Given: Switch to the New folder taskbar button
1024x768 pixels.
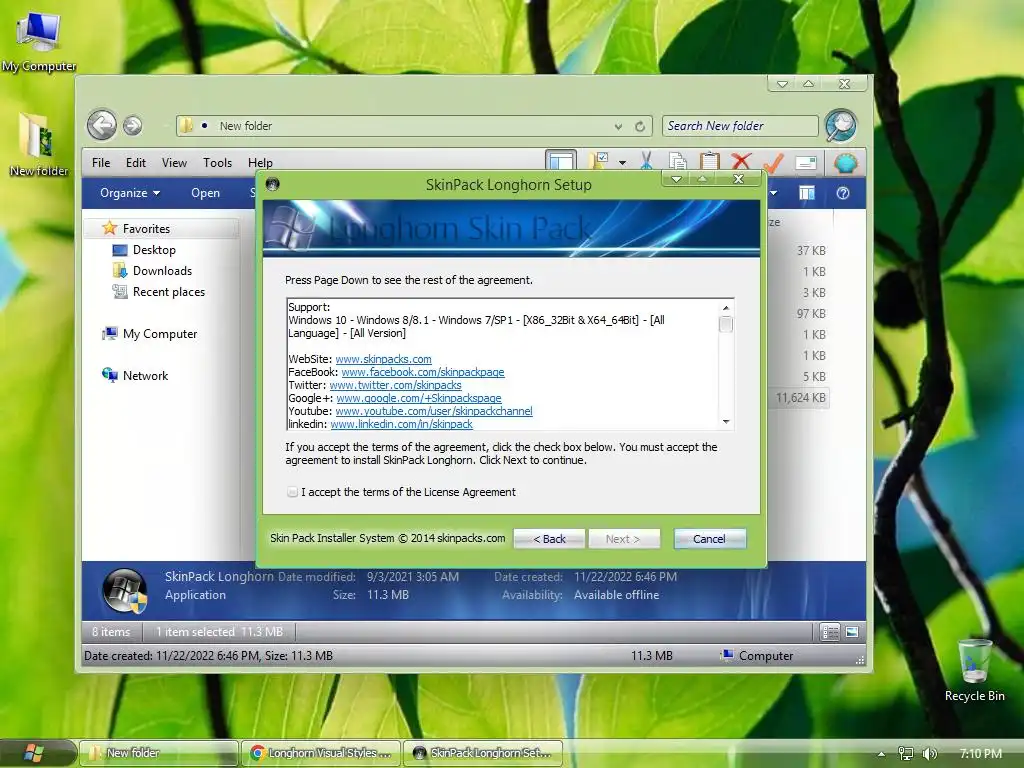Looking at the screenshot, I should (x=158, y=753).
